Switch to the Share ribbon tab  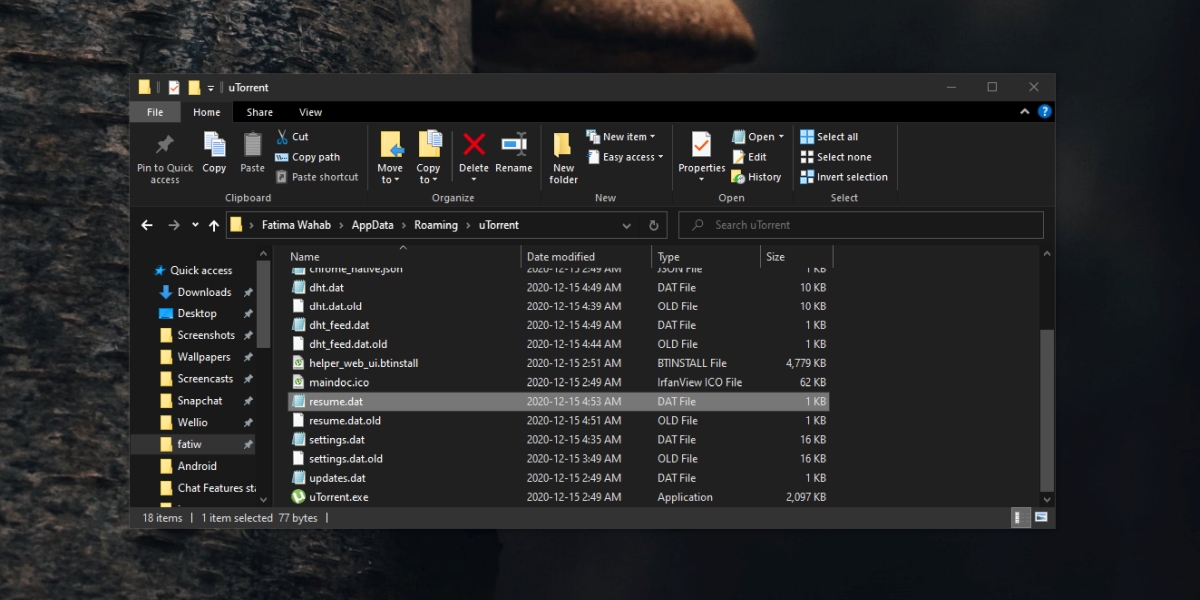coord(260,112)
